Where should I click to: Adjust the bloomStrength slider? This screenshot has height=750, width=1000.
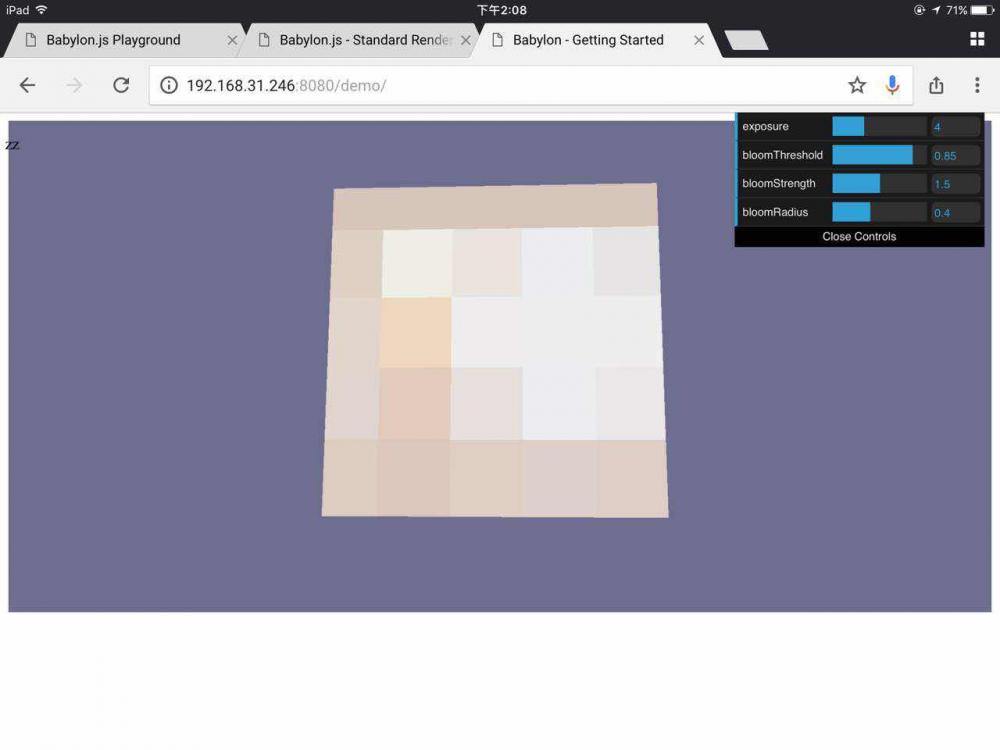tap(879, 184)
